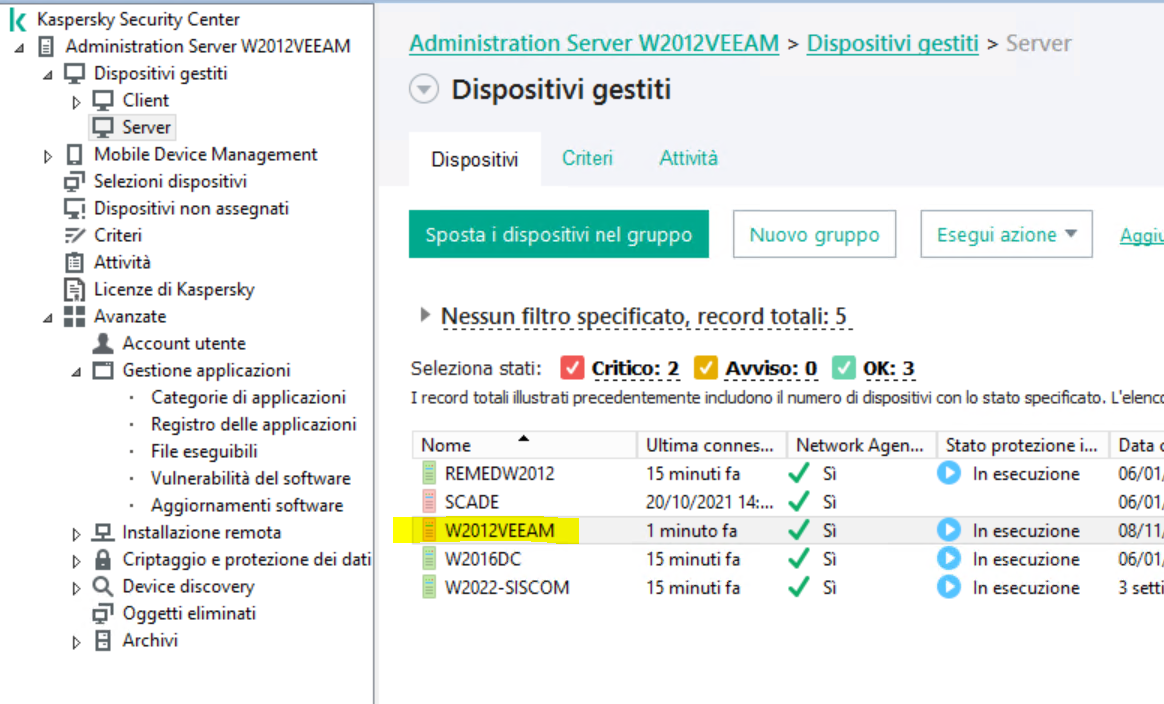Select Registro delle applicazioni in the tree
1164x704 pixels.
[253, 425]
